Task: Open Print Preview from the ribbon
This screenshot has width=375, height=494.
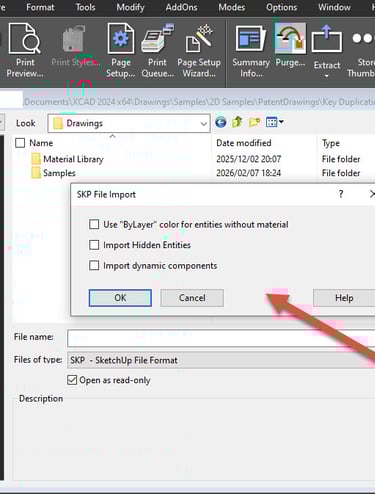Action: pyautogui.click(x=25, y=50)
